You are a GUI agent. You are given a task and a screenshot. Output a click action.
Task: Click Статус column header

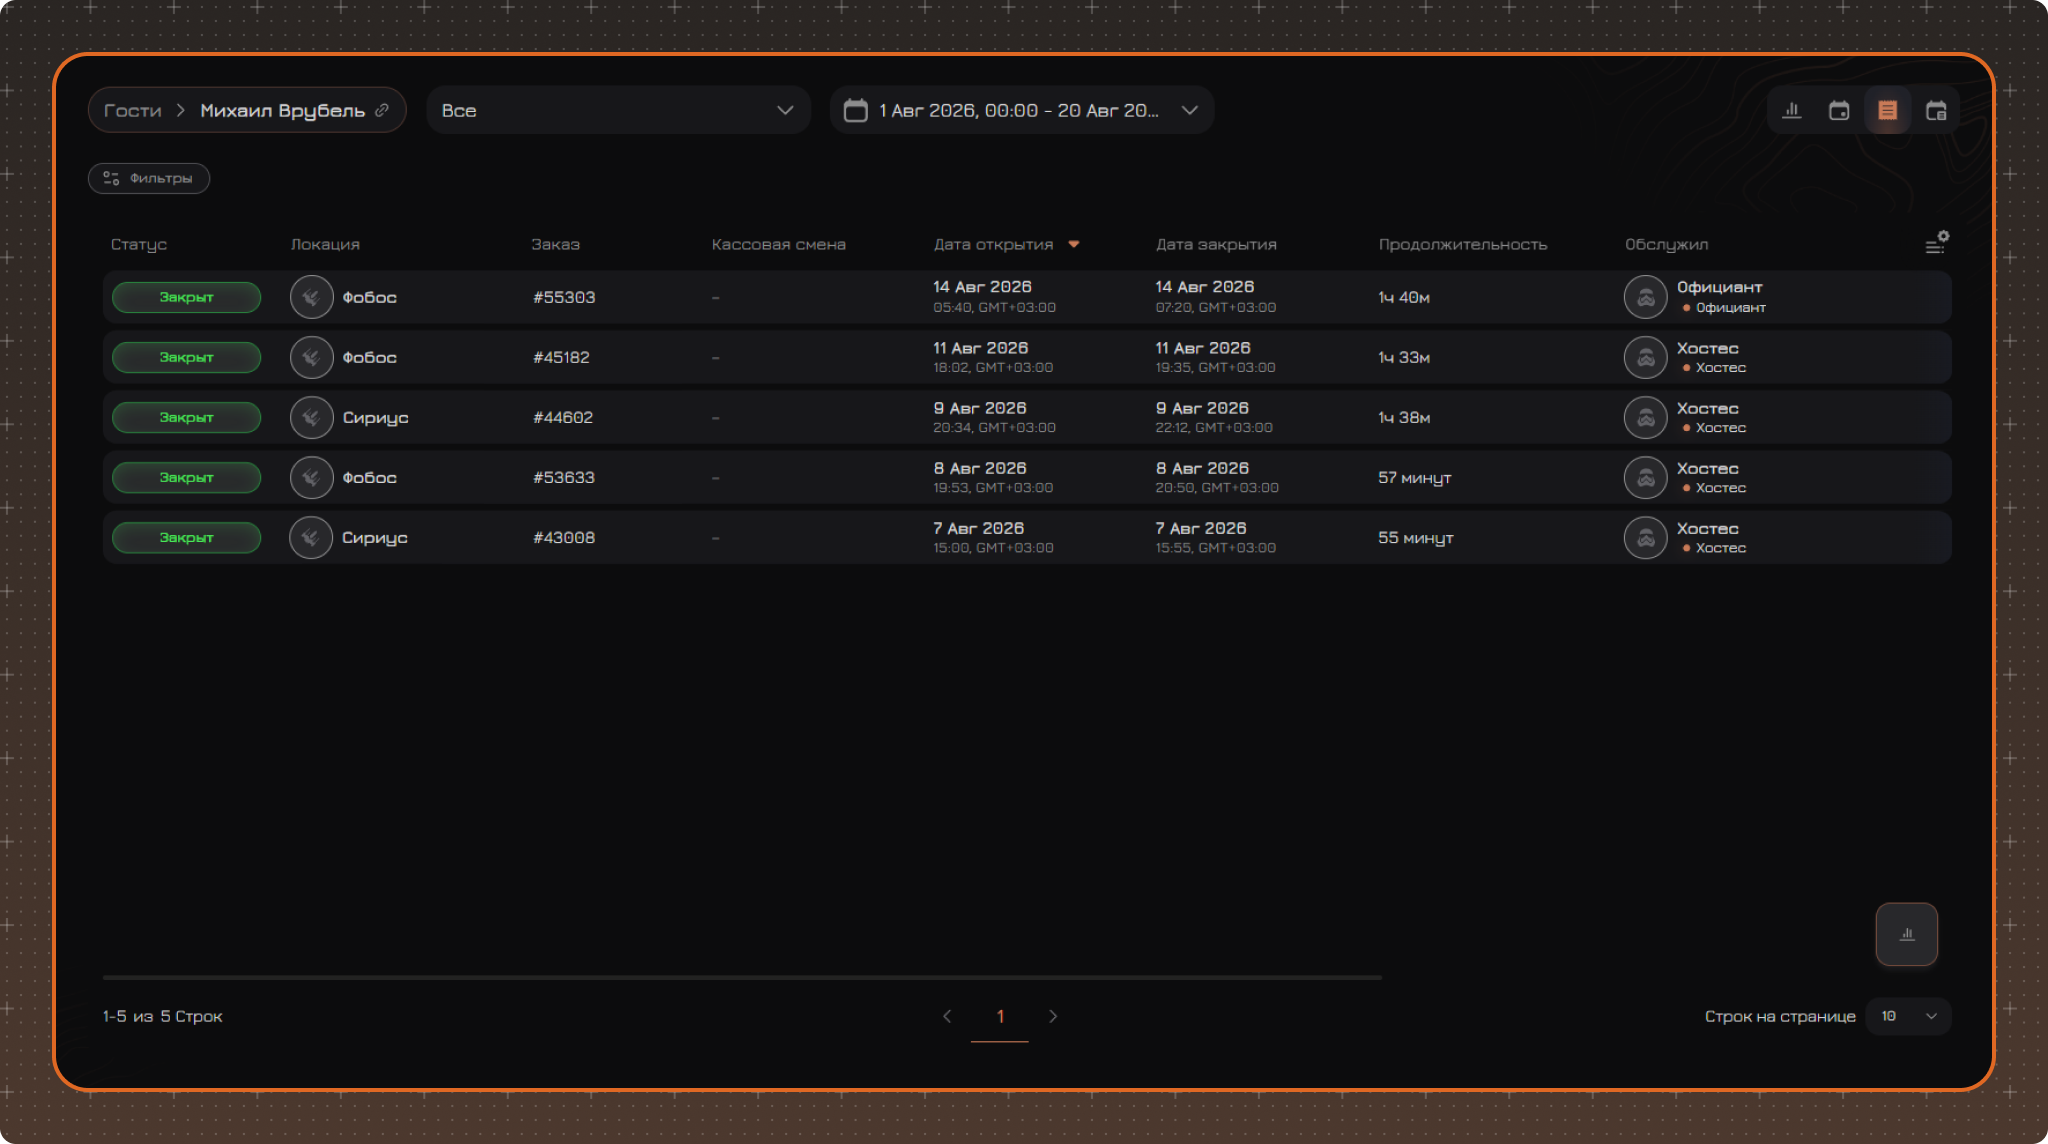139,244
